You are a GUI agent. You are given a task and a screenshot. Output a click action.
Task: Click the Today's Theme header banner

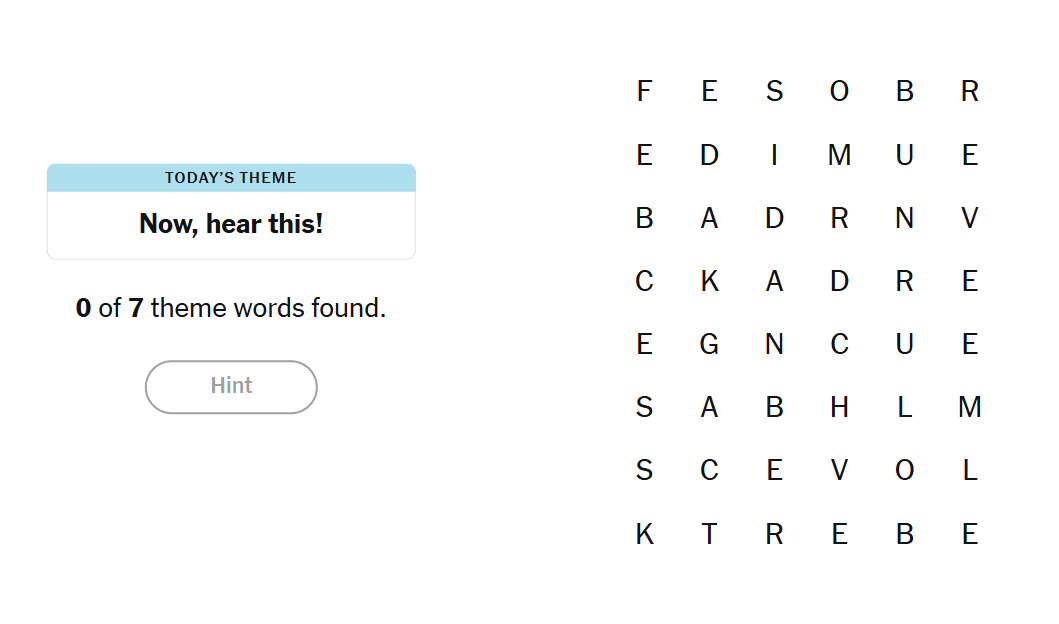point(231,178)
